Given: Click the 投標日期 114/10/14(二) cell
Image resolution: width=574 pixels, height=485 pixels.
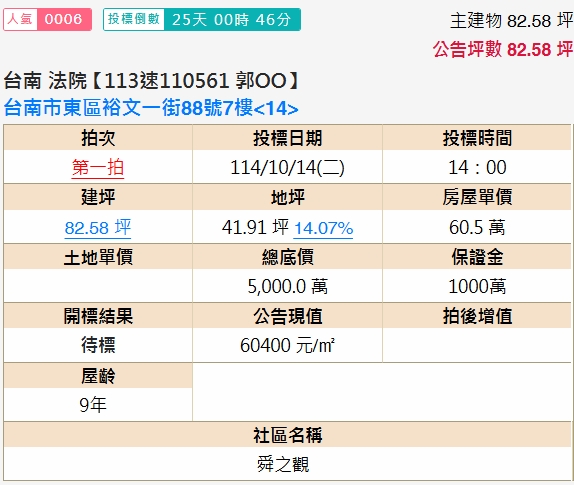Looking at the screenshot, I should 287,168.
